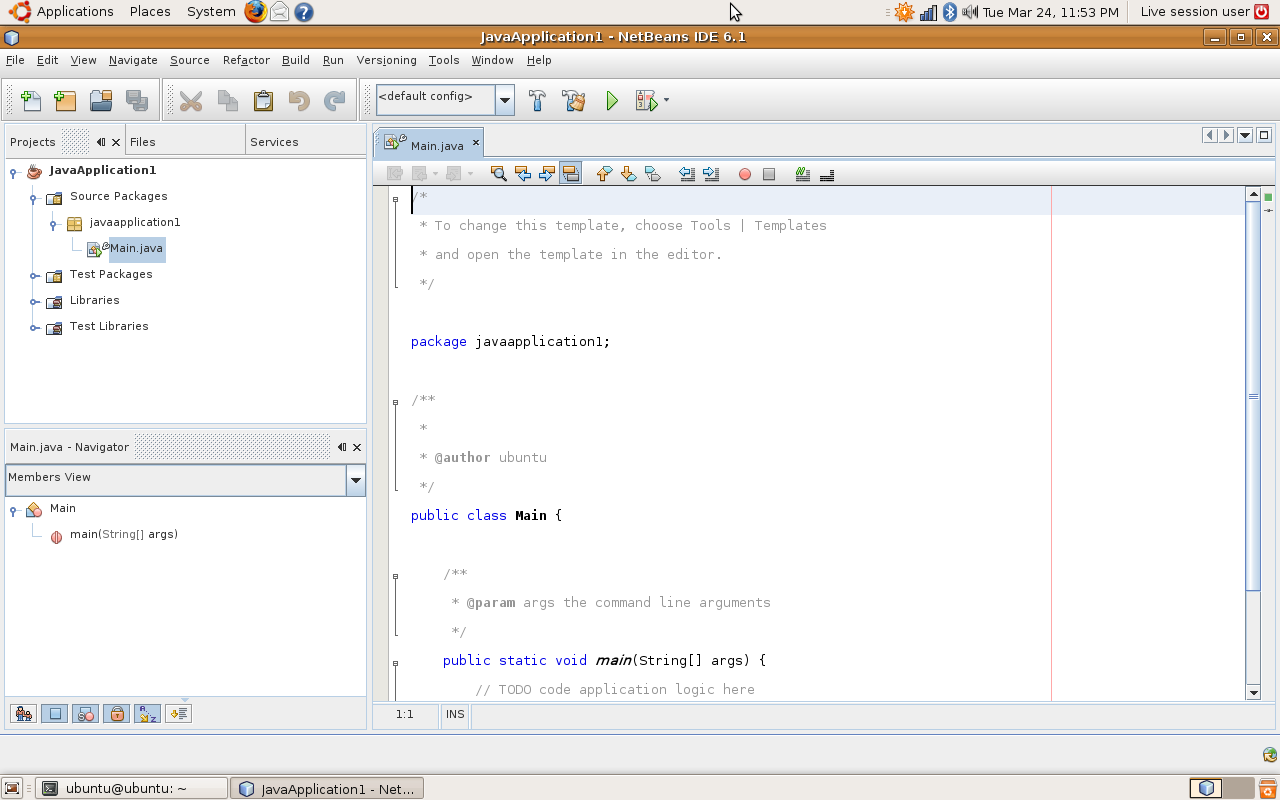The height and width of the screenshot is (800, 1280).
Task: Click Clean and Build Main Project icon
Action: 573,100
